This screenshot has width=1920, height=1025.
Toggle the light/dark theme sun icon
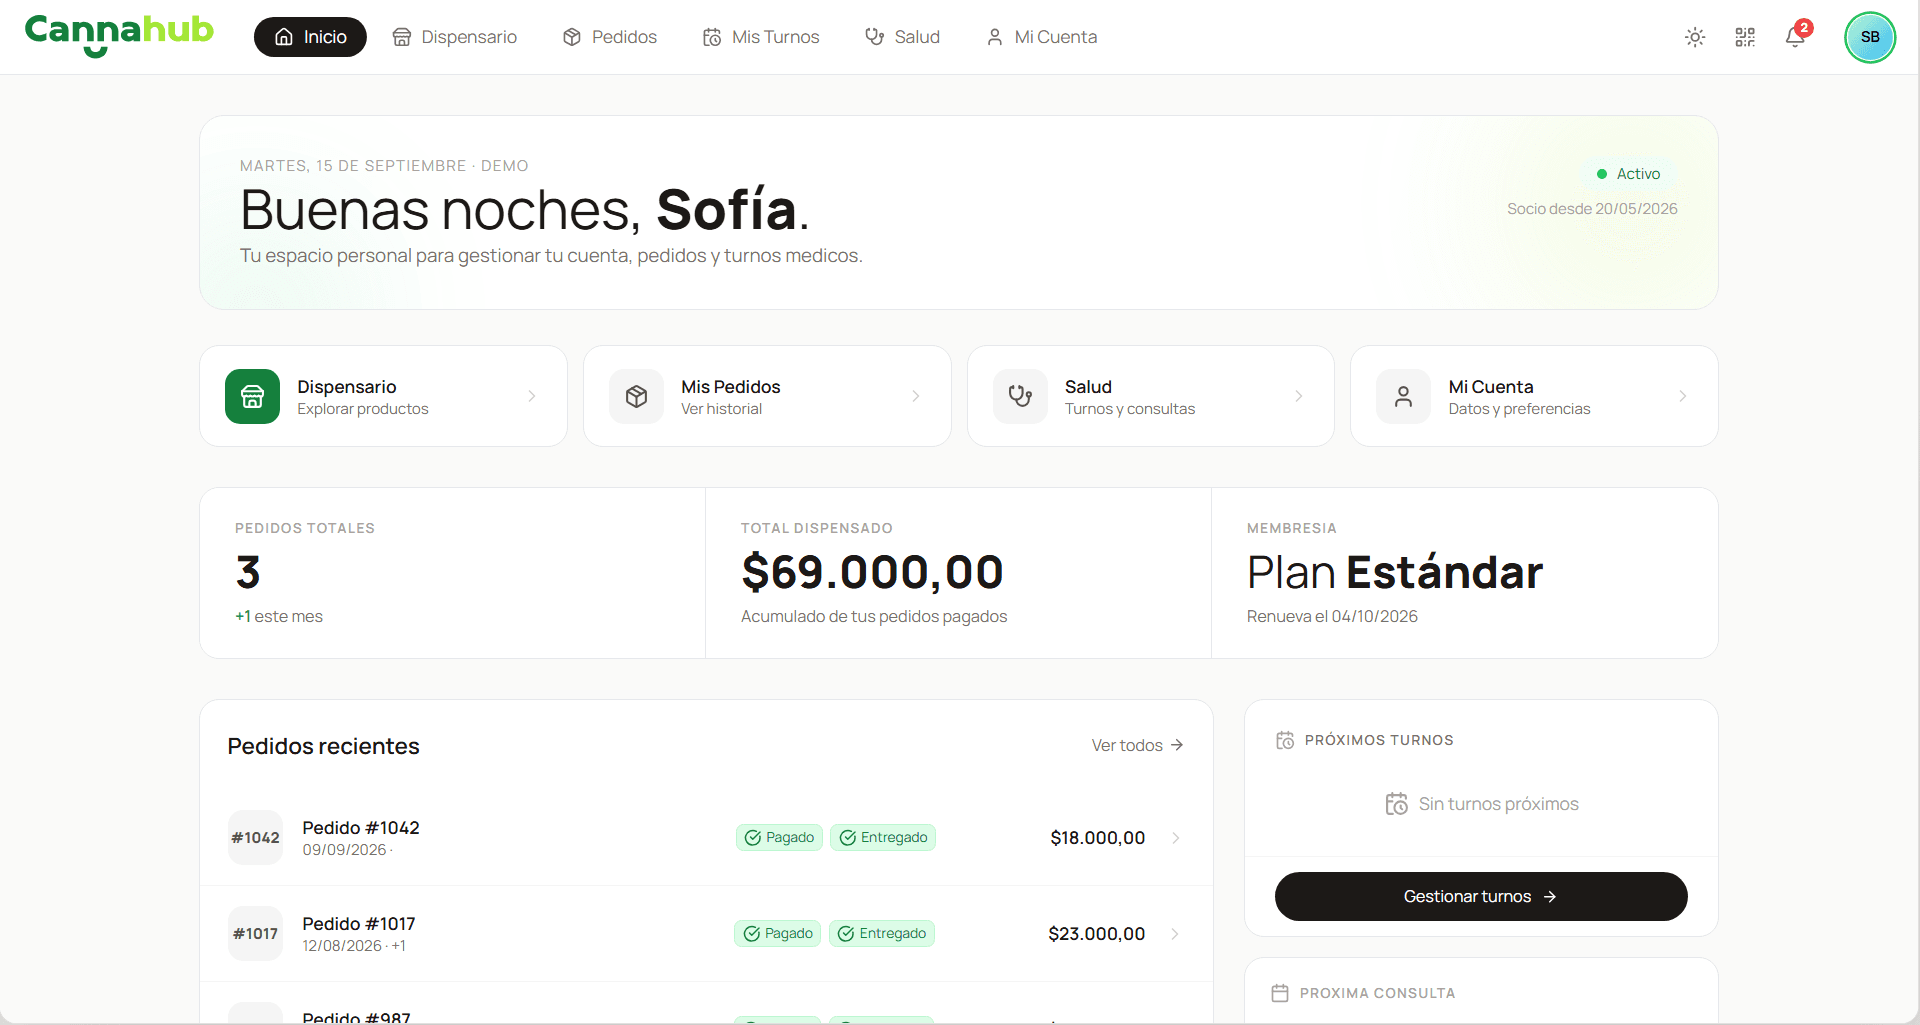click(x=1694, y=37)
